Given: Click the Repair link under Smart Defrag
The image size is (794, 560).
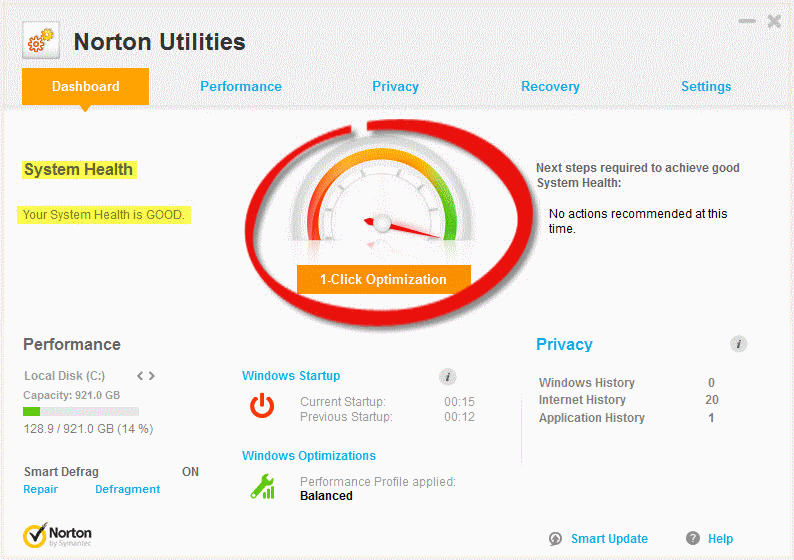Looking at the screenshot, I should pyautogui.click(x=41, y=490).
